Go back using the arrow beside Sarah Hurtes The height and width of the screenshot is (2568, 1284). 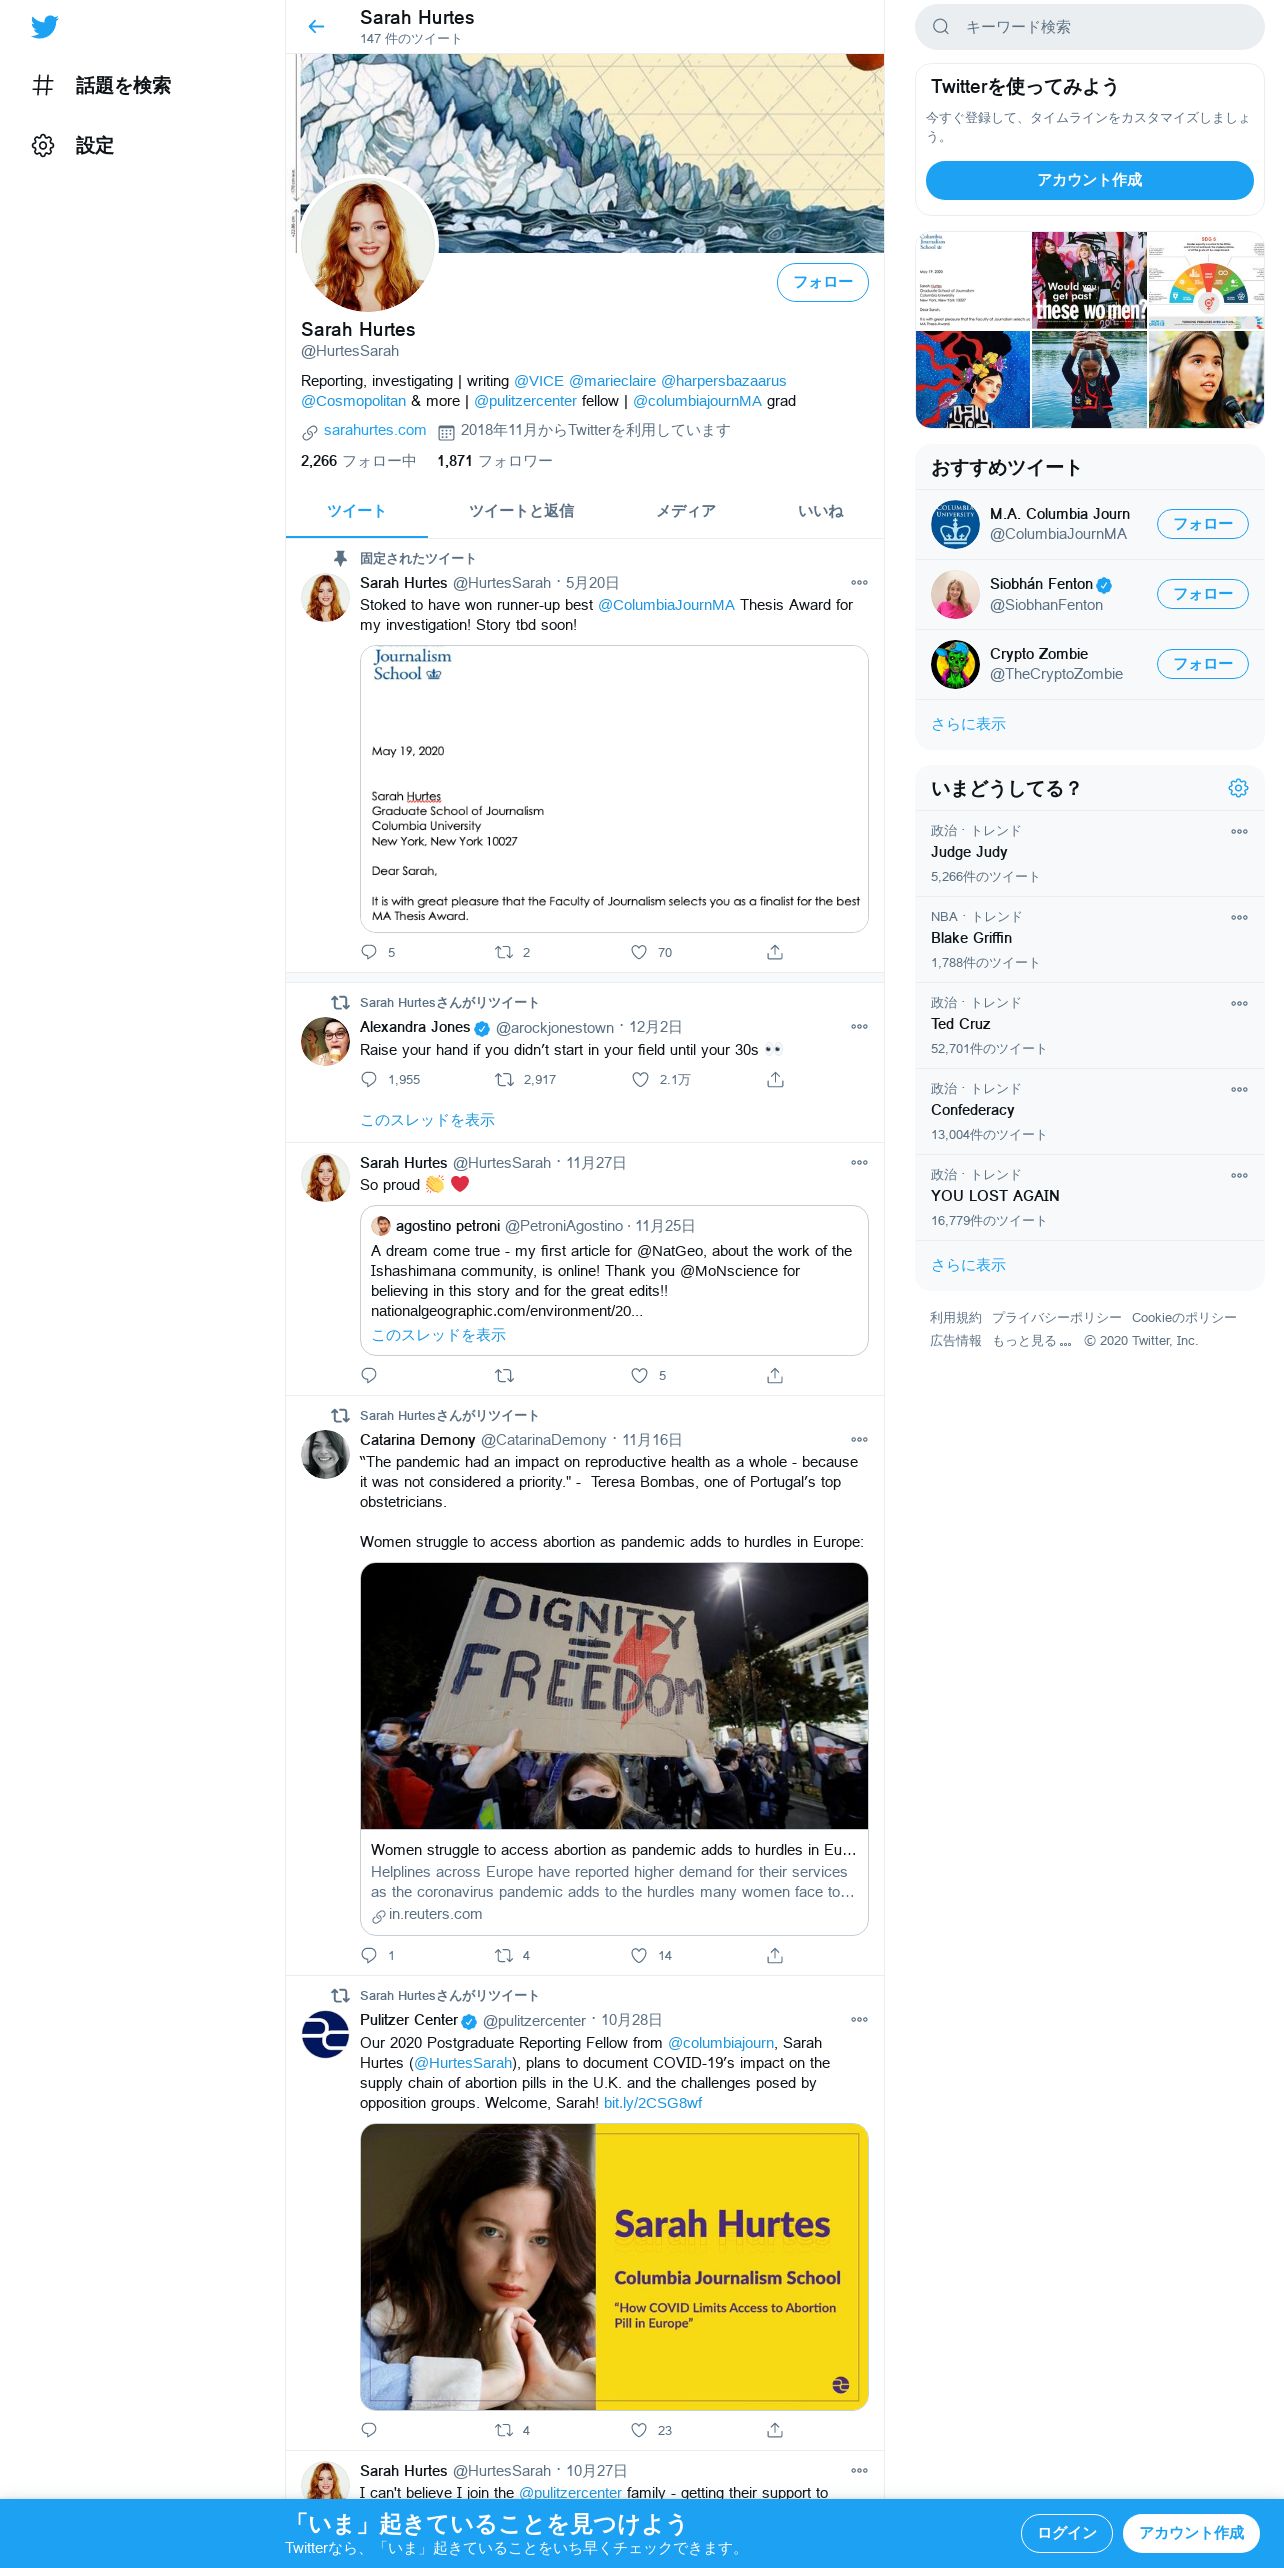click(x=316, y=27)
